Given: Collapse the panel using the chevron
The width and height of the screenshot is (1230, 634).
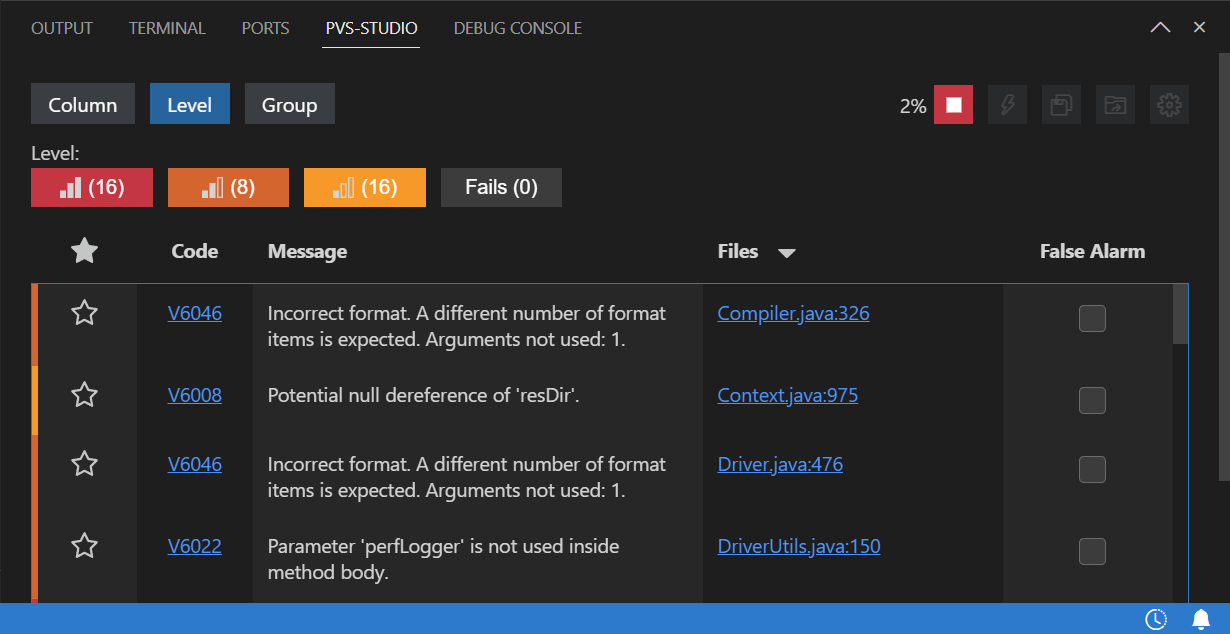Looking at the screenshot, I should [1160, 27].
